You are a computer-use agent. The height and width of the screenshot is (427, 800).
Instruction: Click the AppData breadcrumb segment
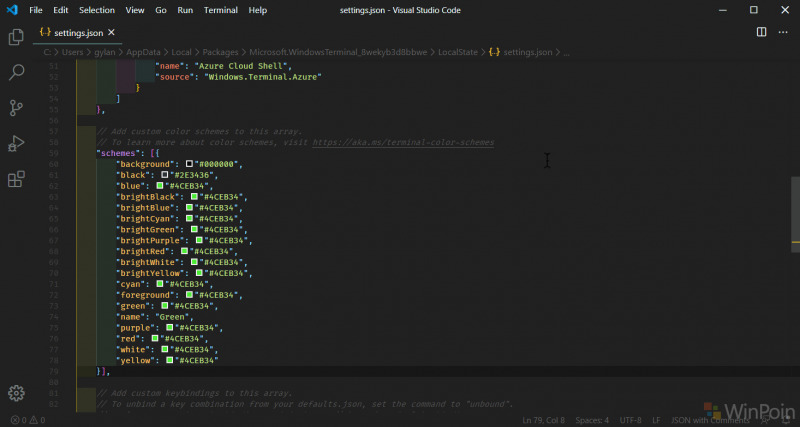point(143,52)
